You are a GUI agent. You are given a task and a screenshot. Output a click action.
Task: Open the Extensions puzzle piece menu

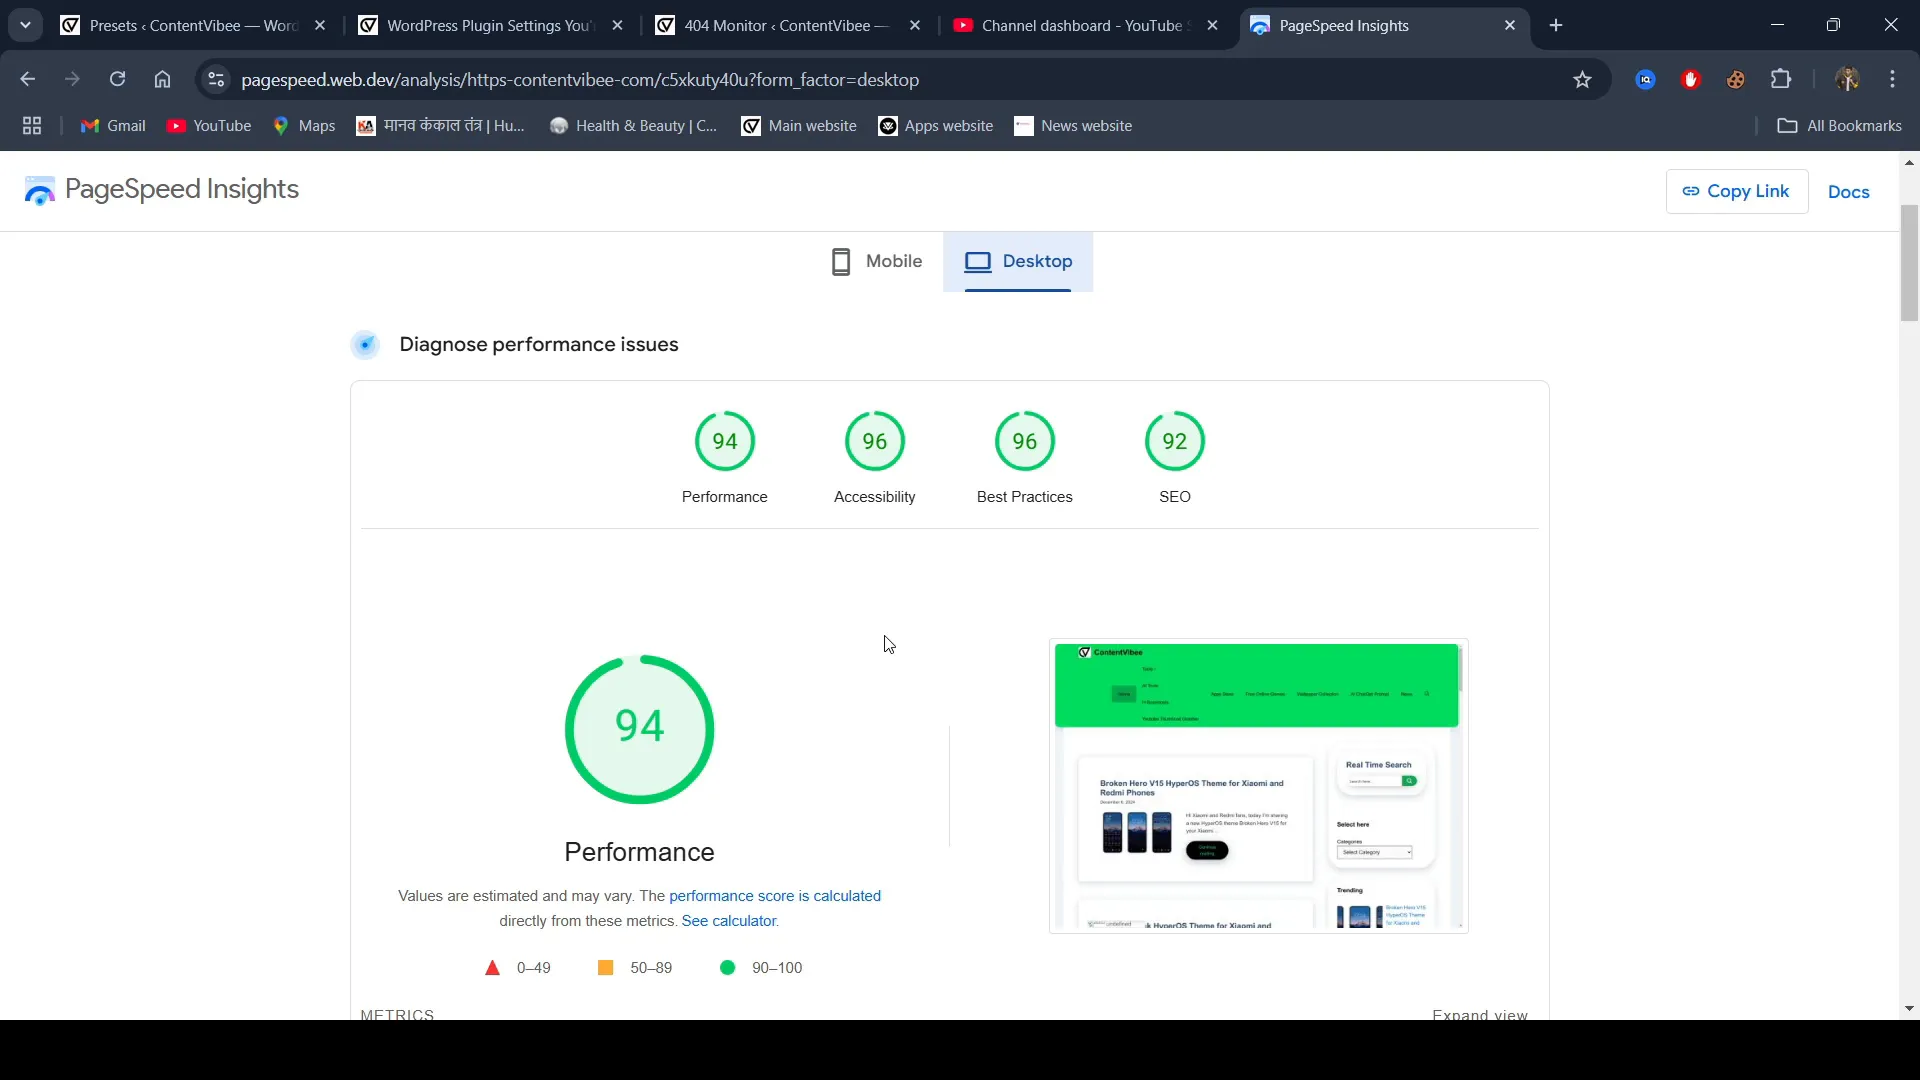[1781, 79]
